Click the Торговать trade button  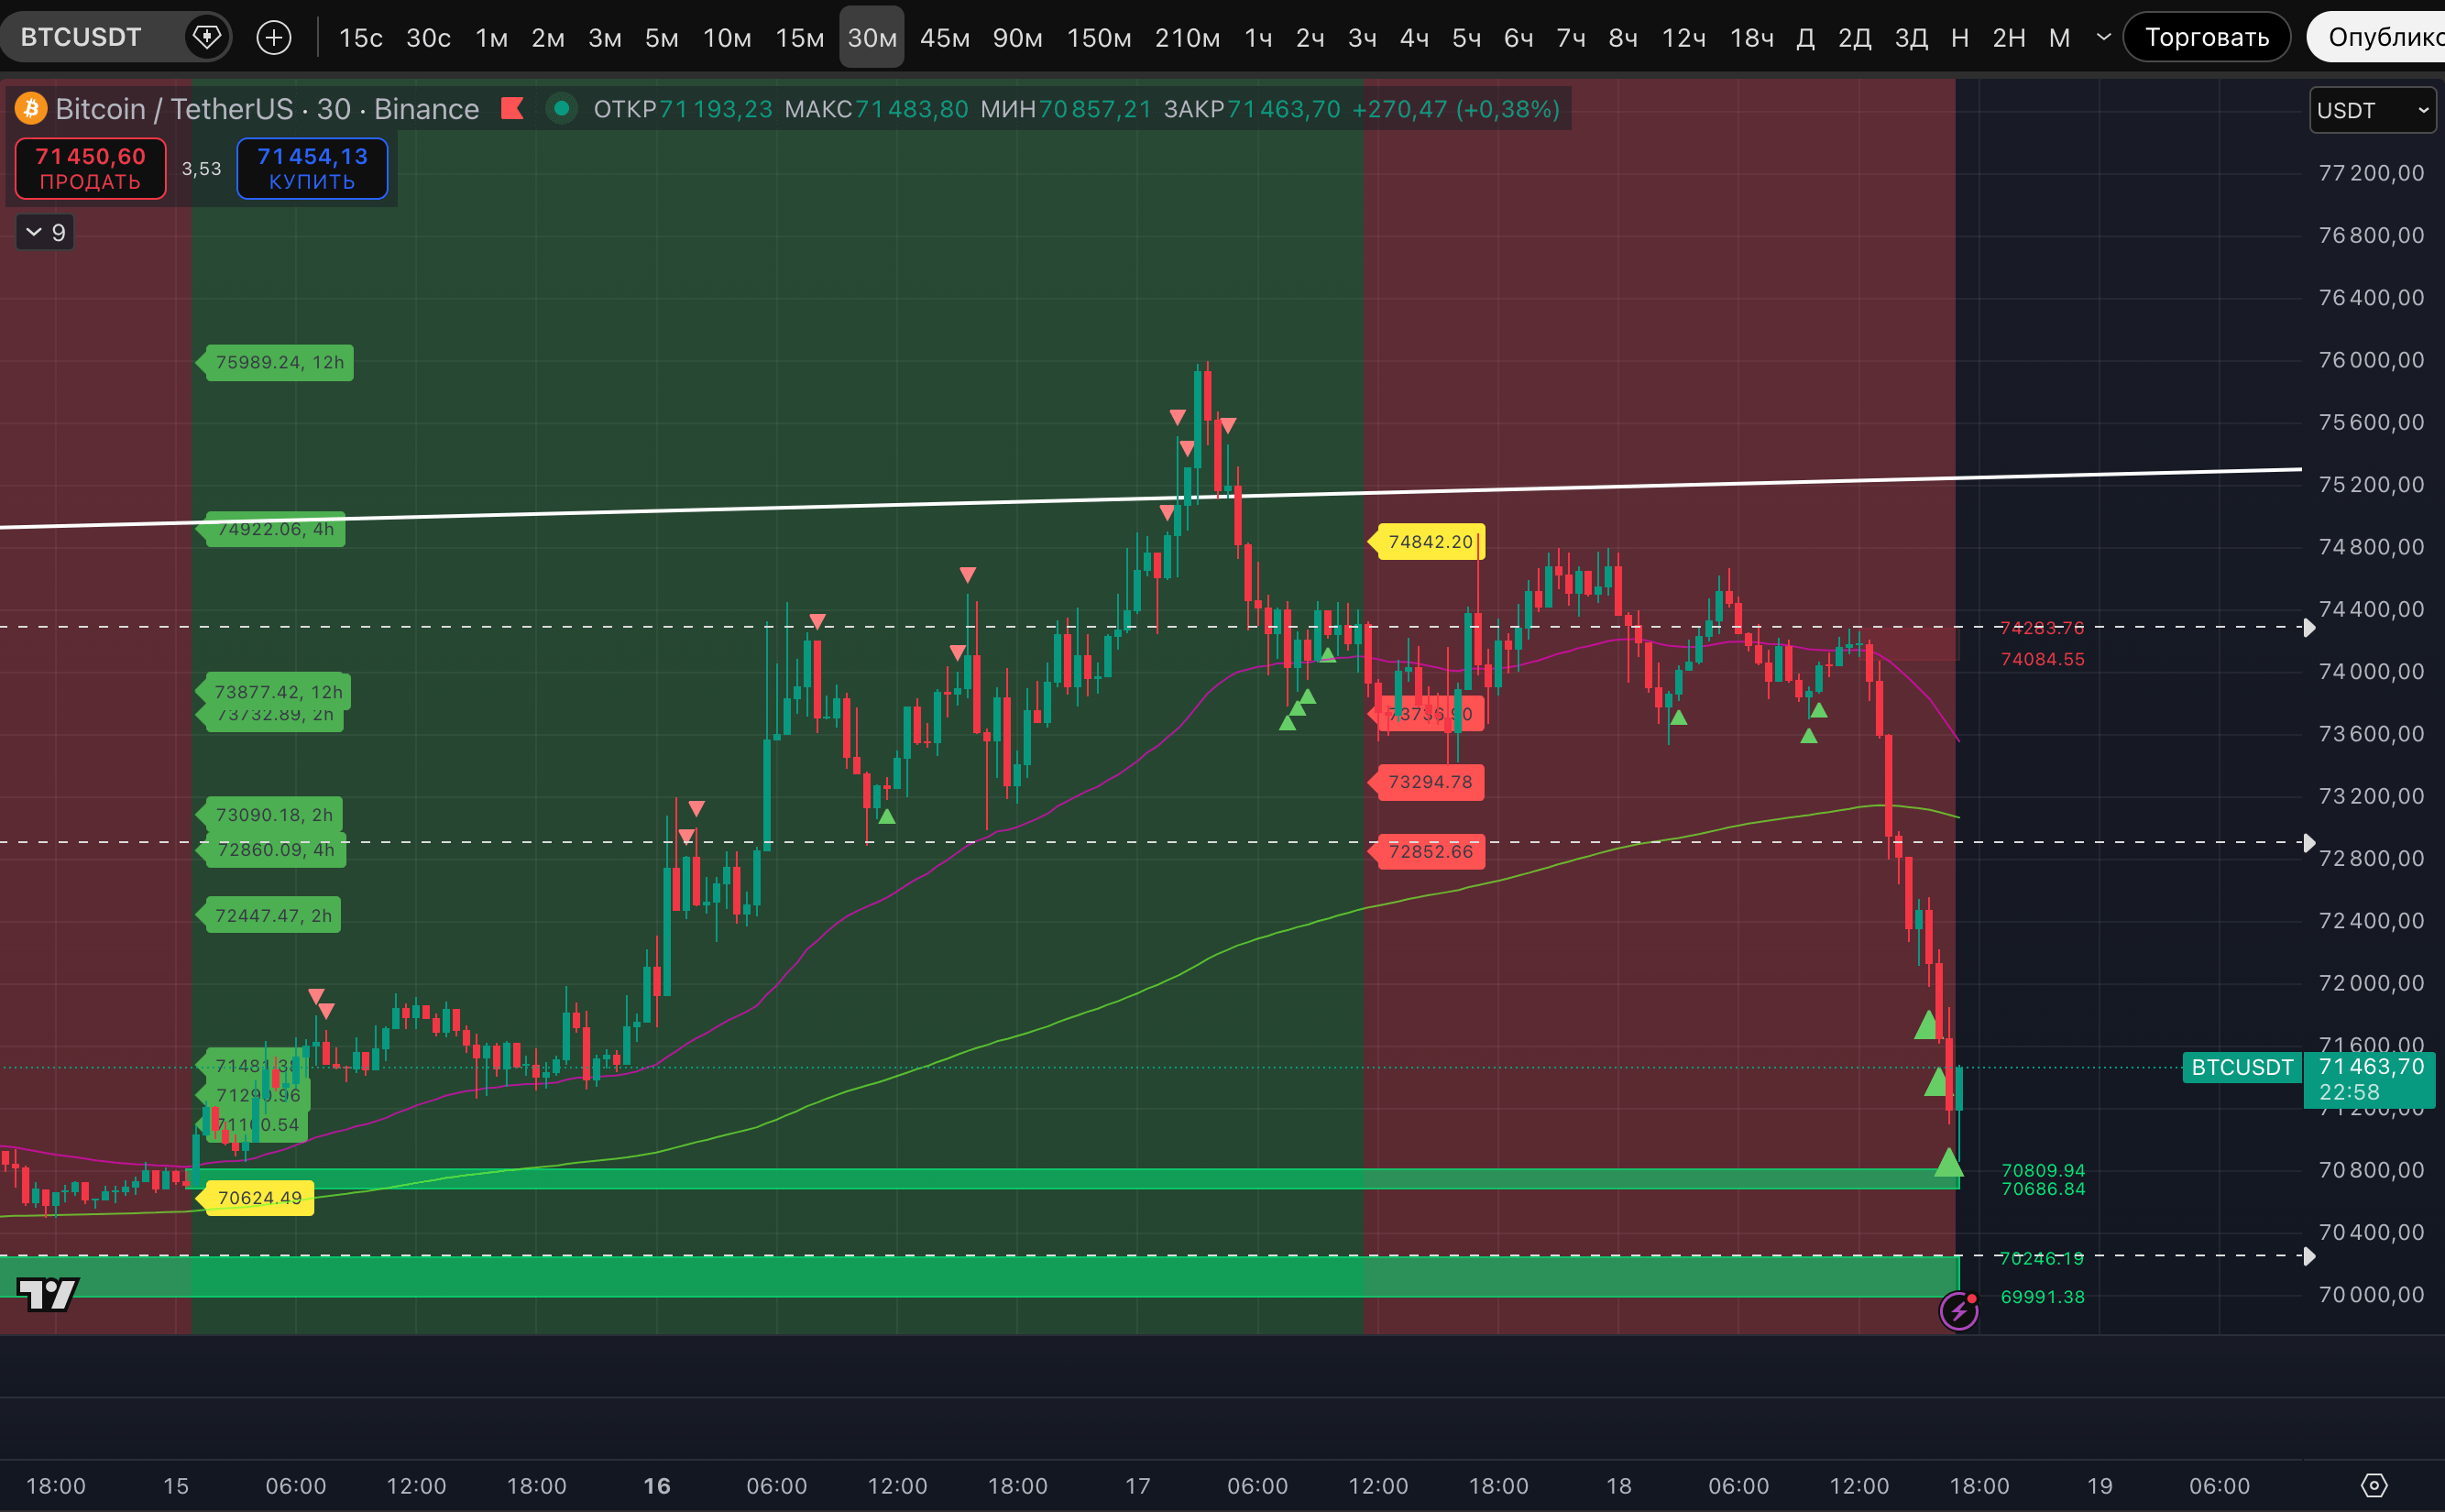tap(2206, 38)
